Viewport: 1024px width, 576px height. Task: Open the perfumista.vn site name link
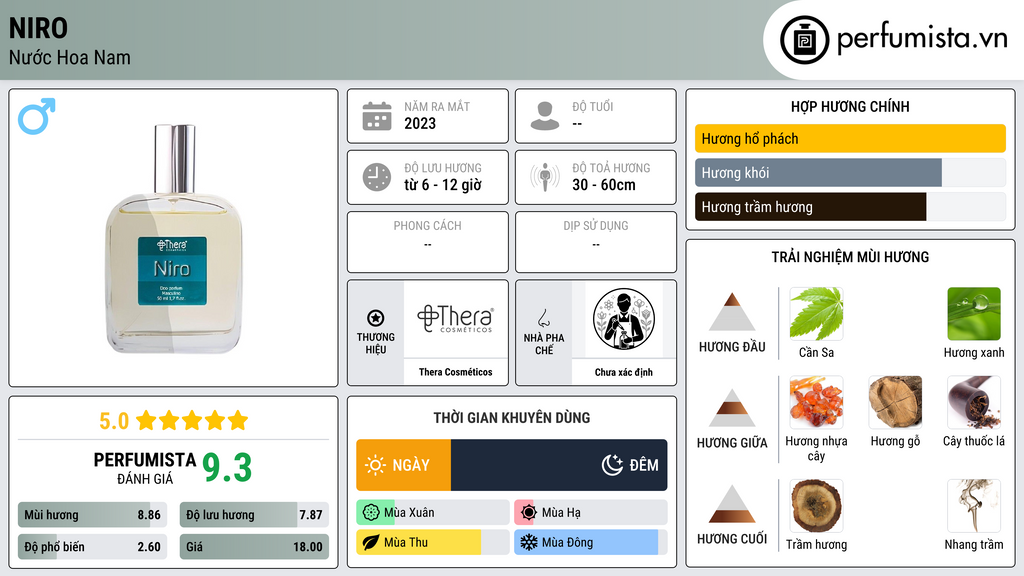[922, 39]
